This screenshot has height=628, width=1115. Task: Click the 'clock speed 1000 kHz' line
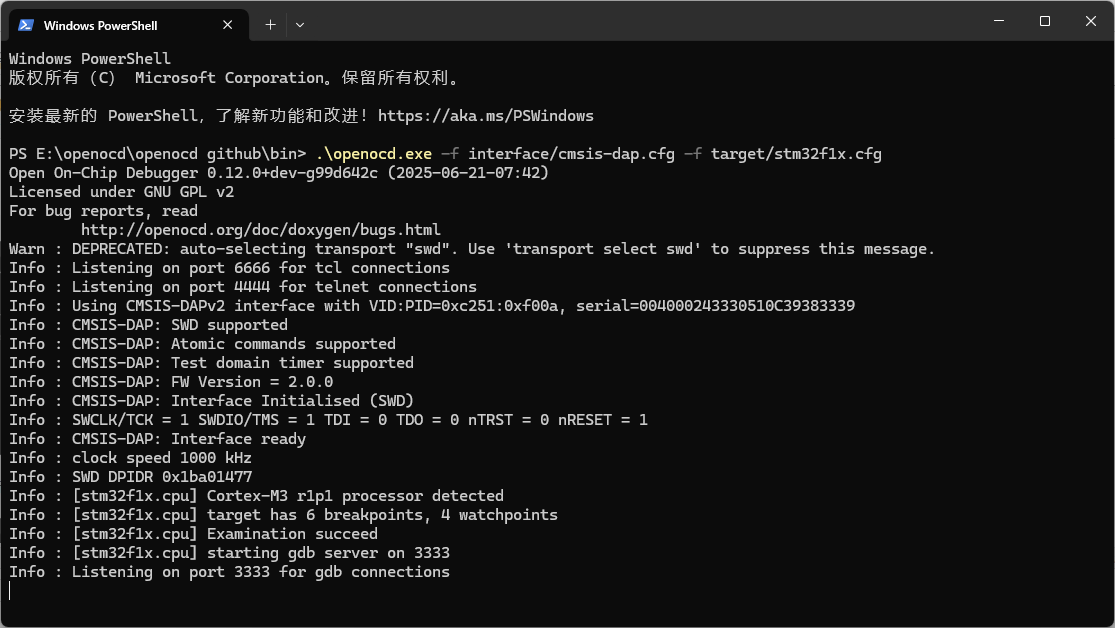point(130,457)
